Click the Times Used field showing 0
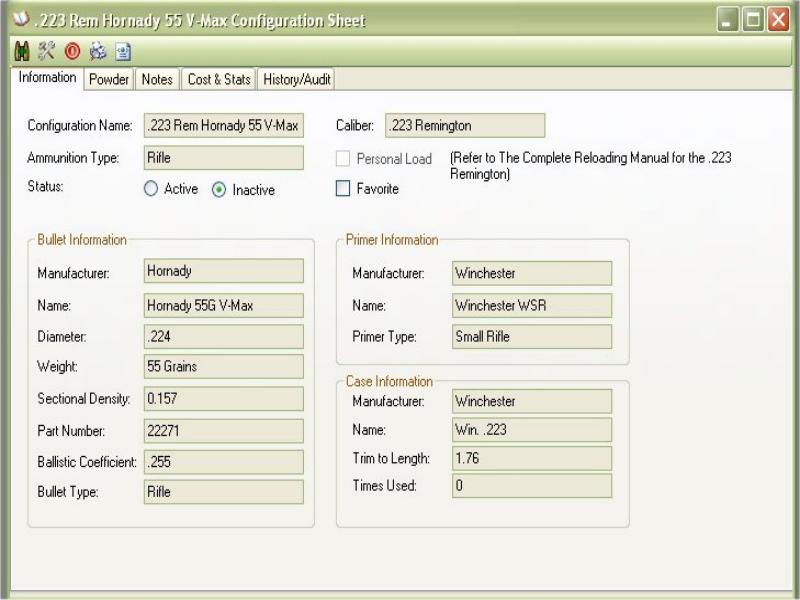Screen dimensions: 800x600 (532, 486)
